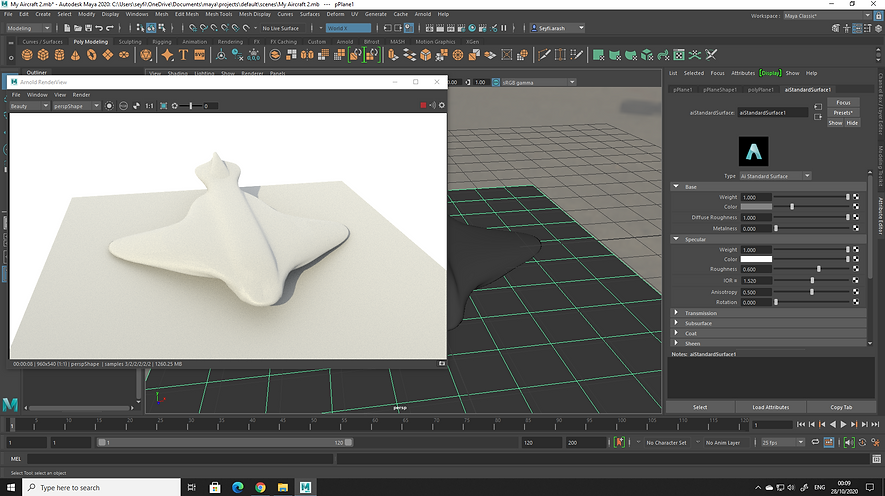Switch to the Sculpting shelf tab
The width and height of the screenshot is (885, 496).
click(130, 42)
